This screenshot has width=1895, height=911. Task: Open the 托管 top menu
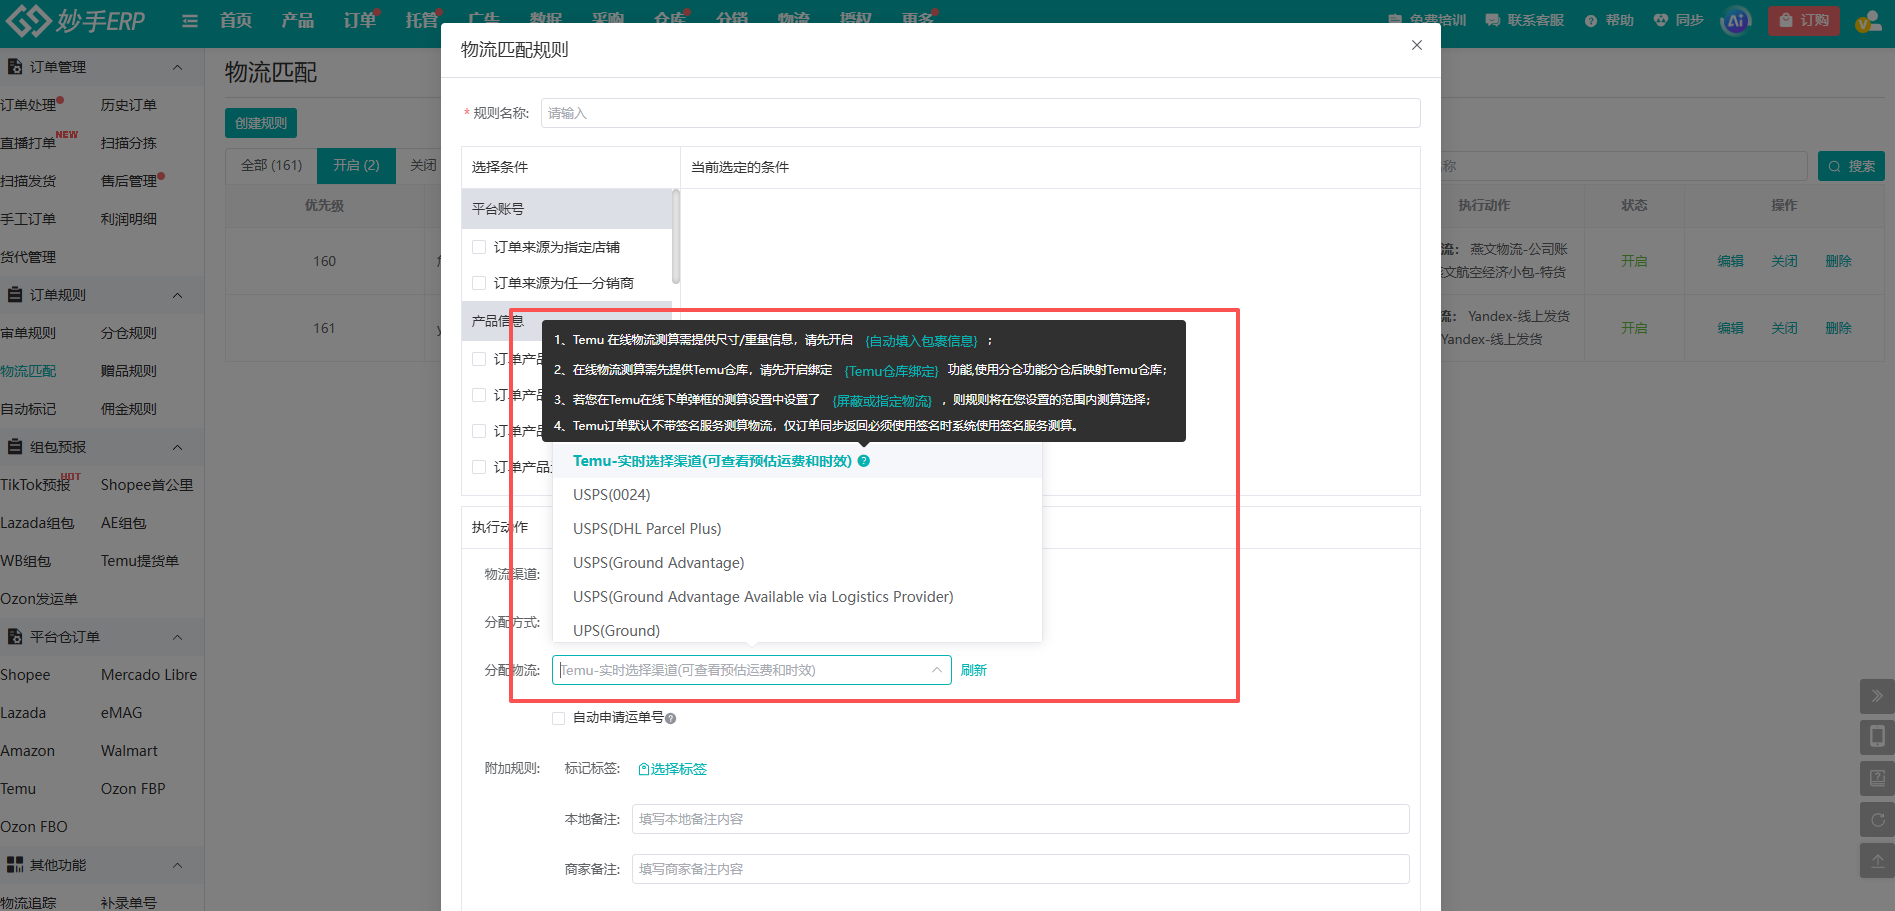[x=422, y=21]
